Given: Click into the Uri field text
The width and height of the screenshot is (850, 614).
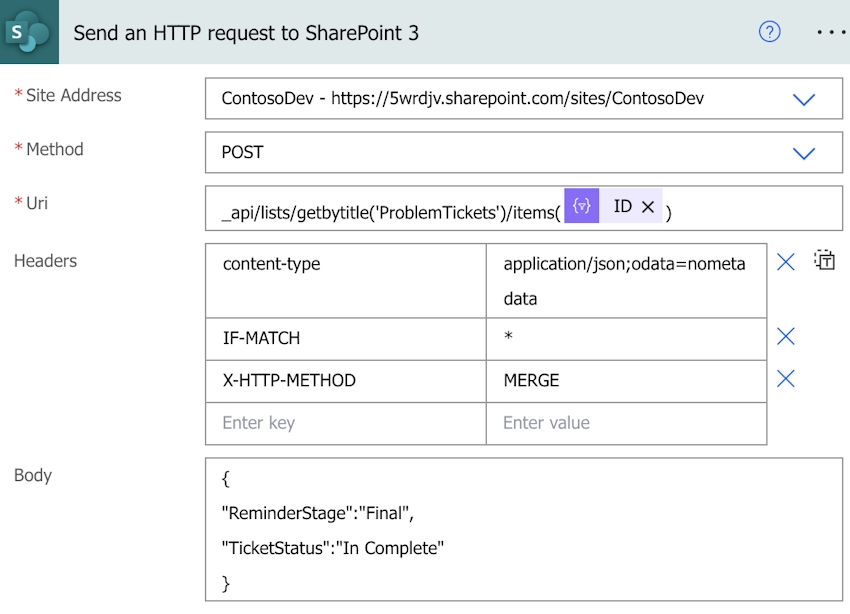Looking at the screenshot, I should click(524, 208).
